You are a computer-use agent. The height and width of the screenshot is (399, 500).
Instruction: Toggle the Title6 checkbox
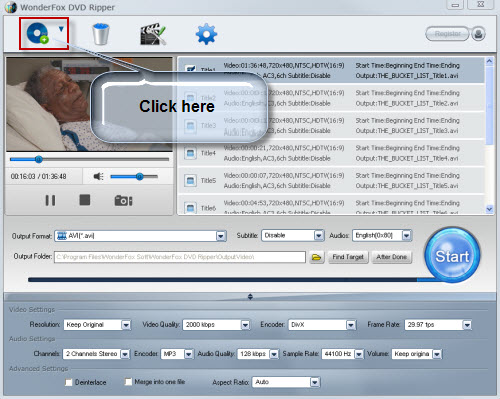[190, 208]
